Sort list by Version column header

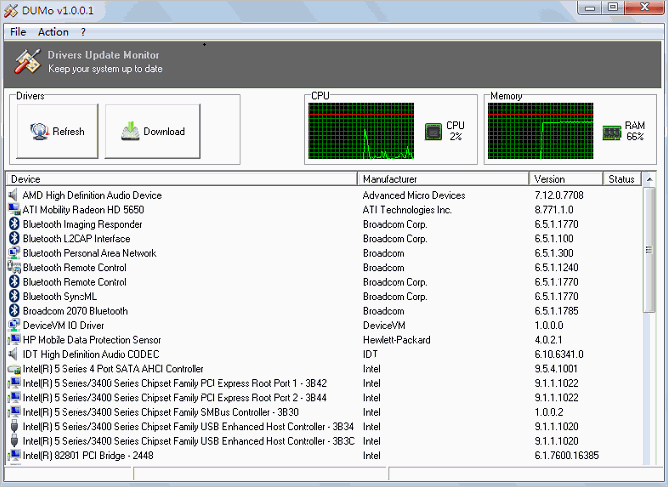click(x=566, y=179)
